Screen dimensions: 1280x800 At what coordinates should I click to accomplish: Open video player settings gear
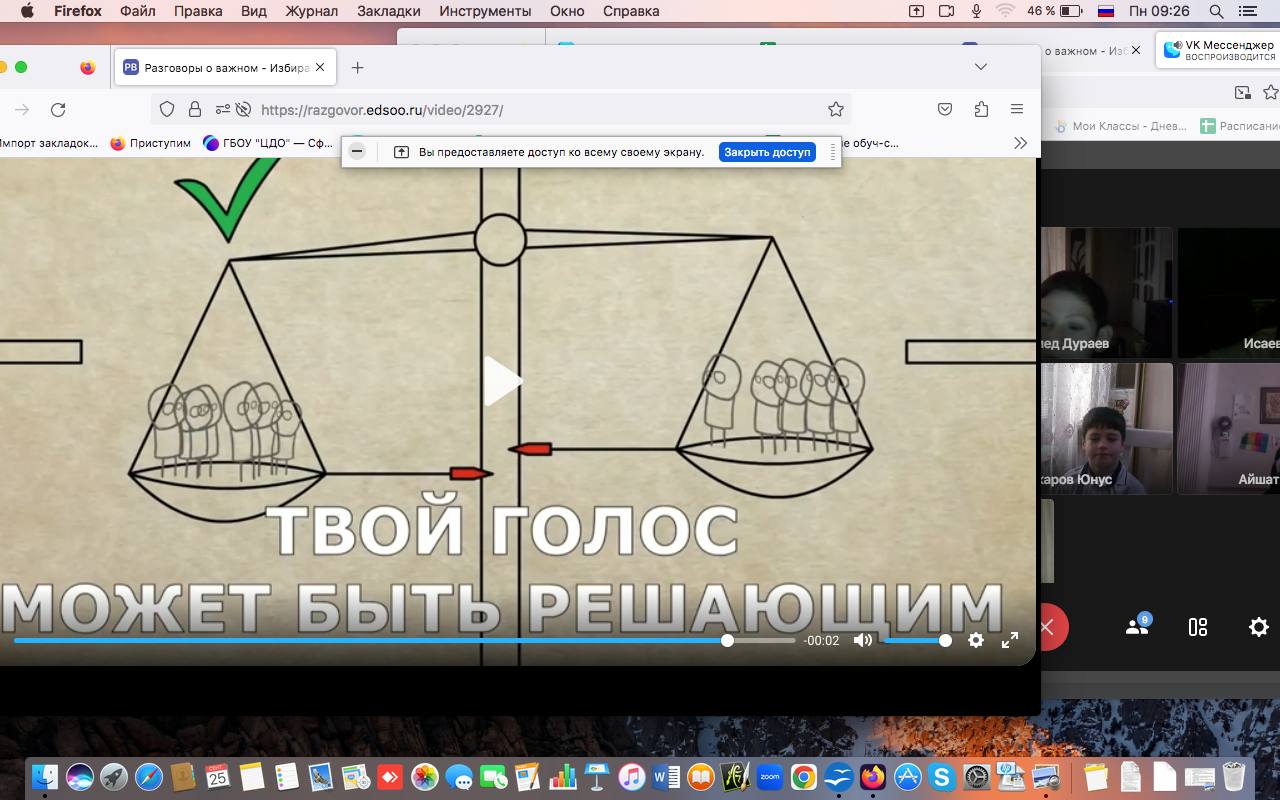(x=976, y=640)
